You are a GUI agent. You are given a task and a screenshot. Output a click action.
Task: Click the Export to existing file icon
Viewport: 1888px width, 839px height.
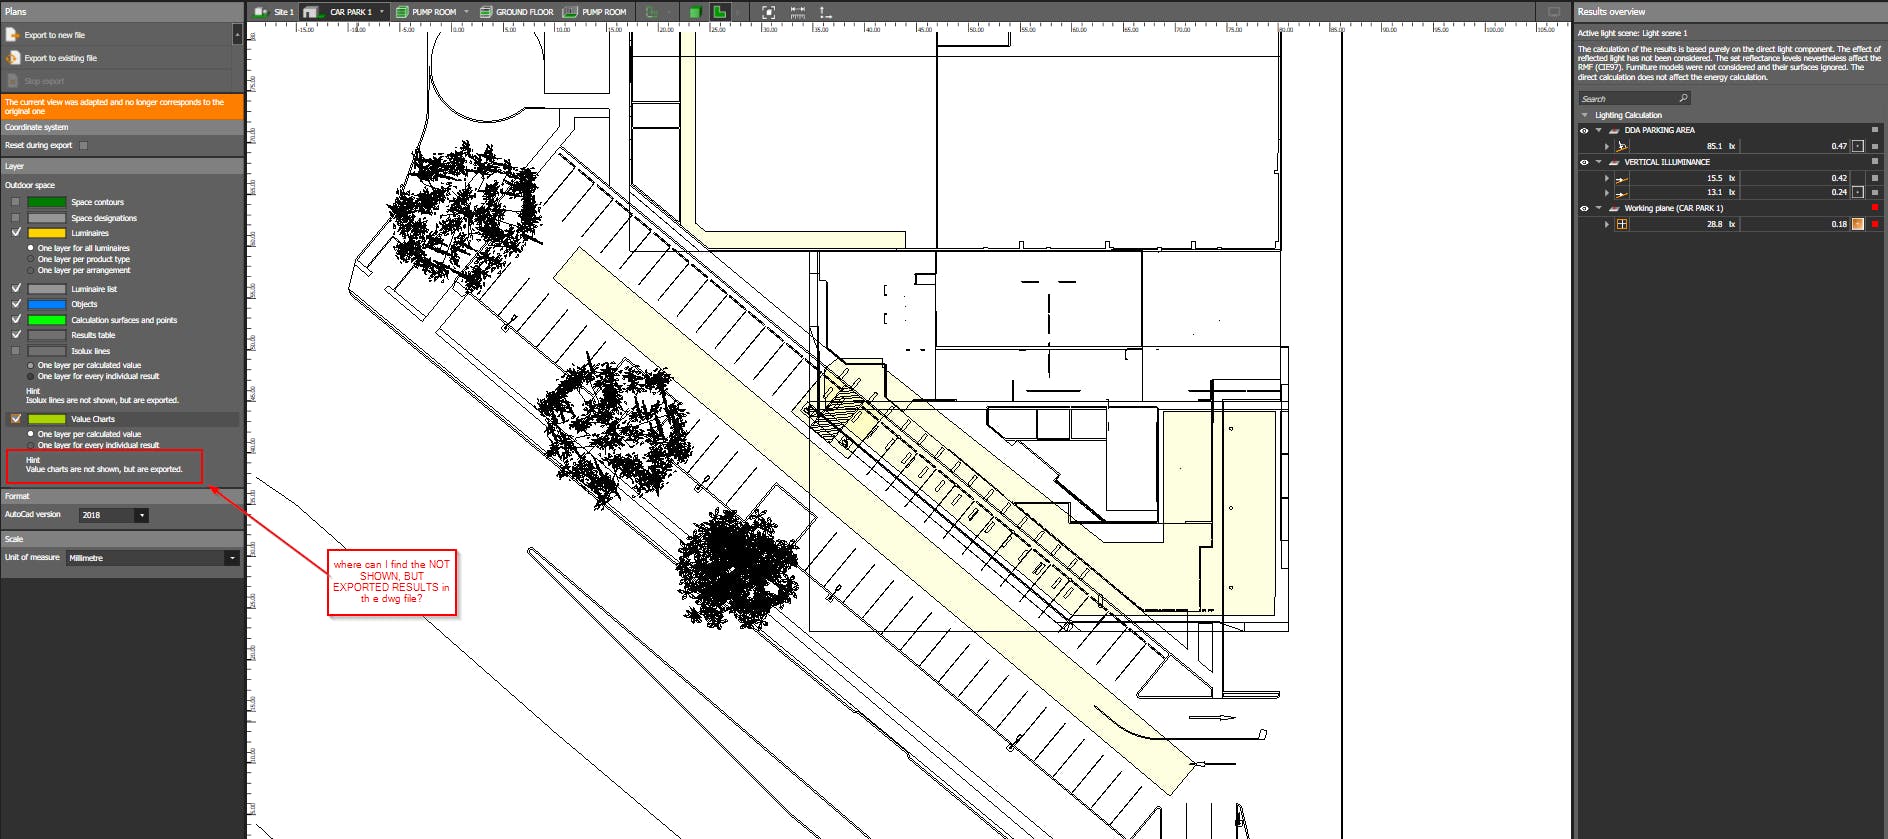(13, 58)
